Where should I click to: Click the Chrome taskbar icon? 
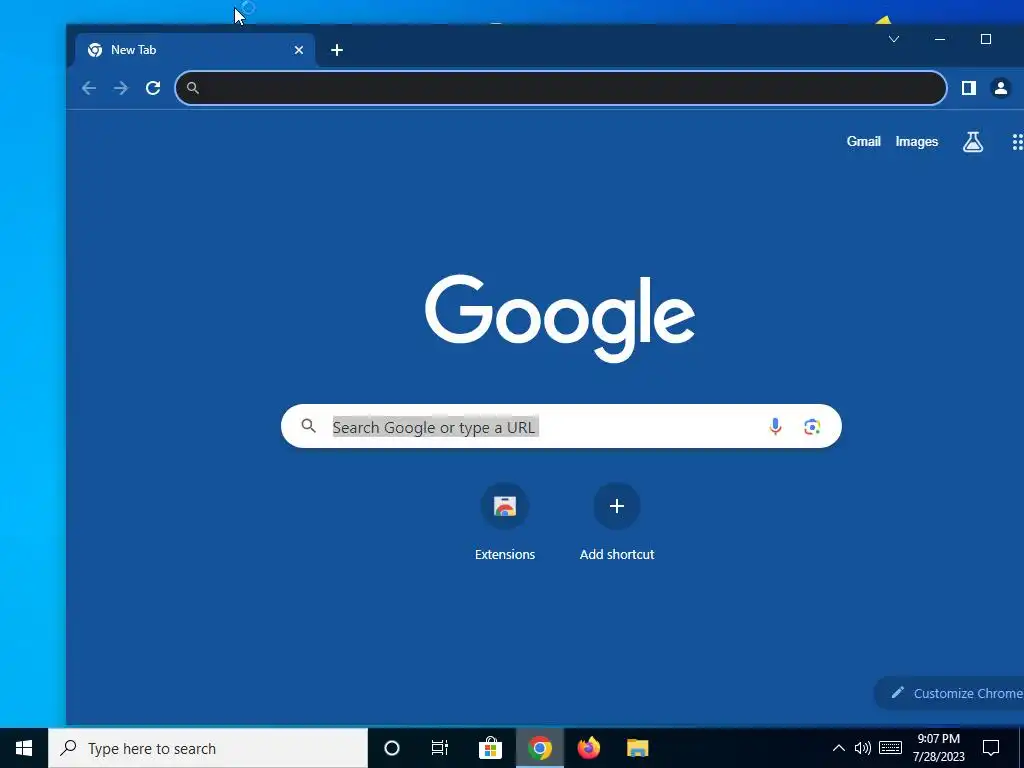[539, 748]
